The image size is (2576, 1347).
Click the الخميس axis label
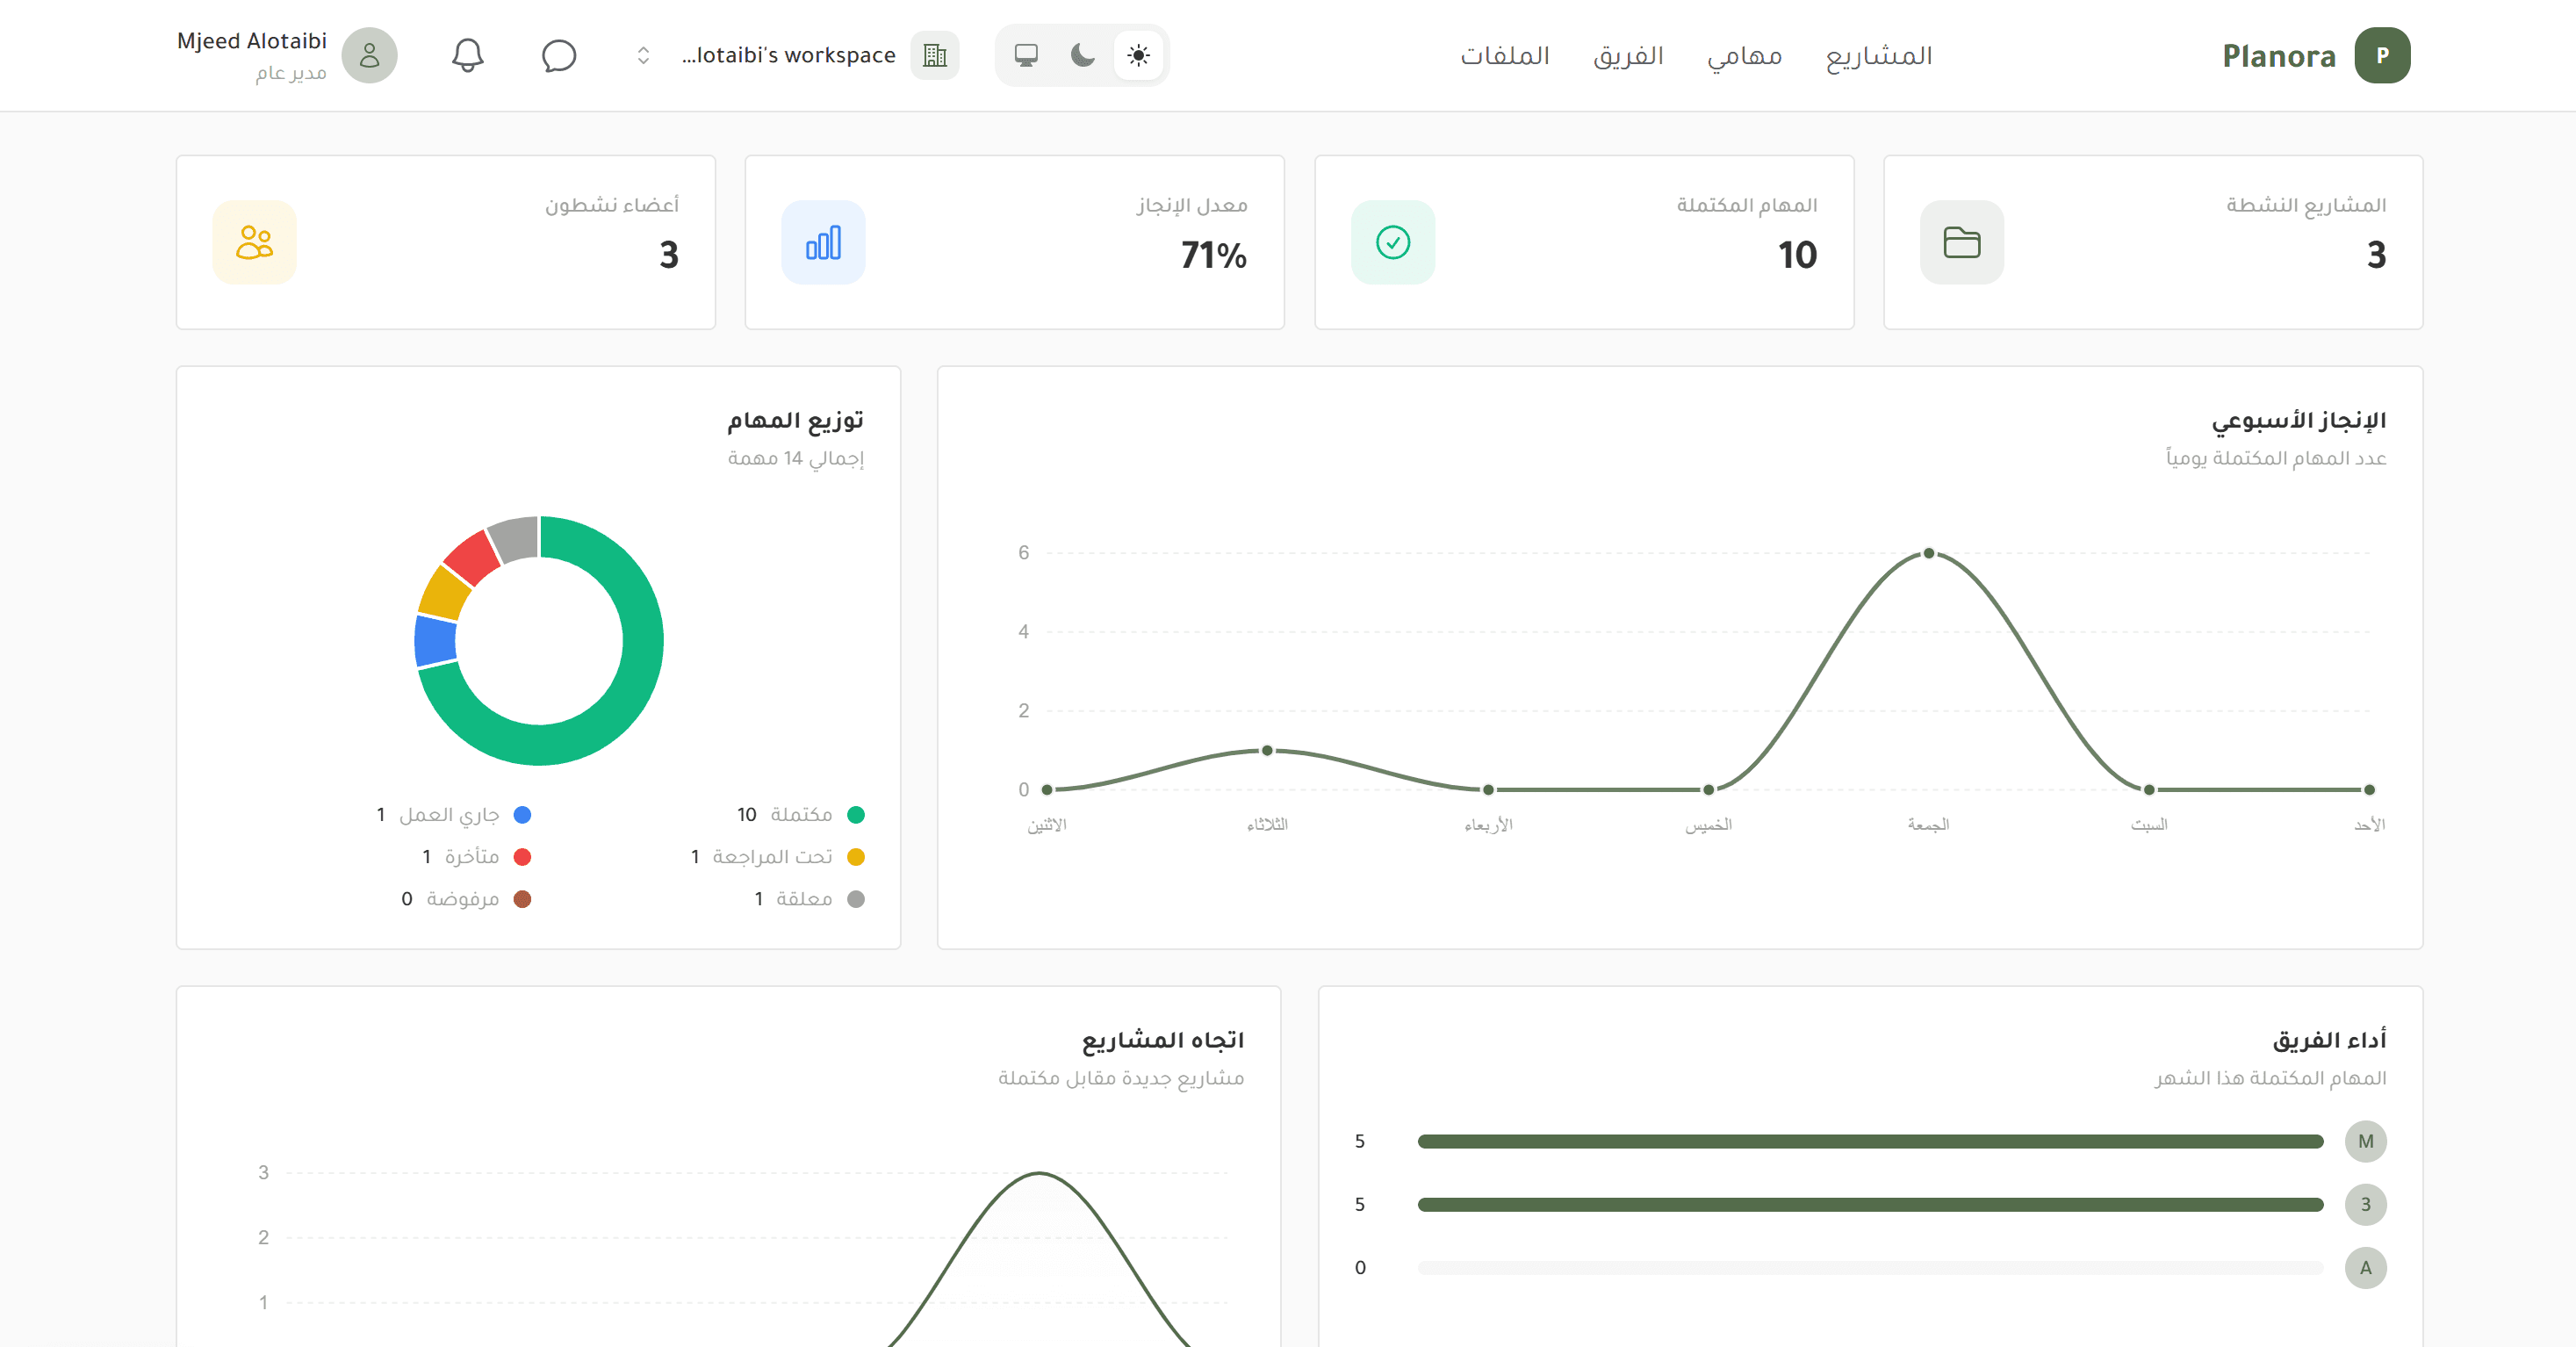tap(1708, 825)
